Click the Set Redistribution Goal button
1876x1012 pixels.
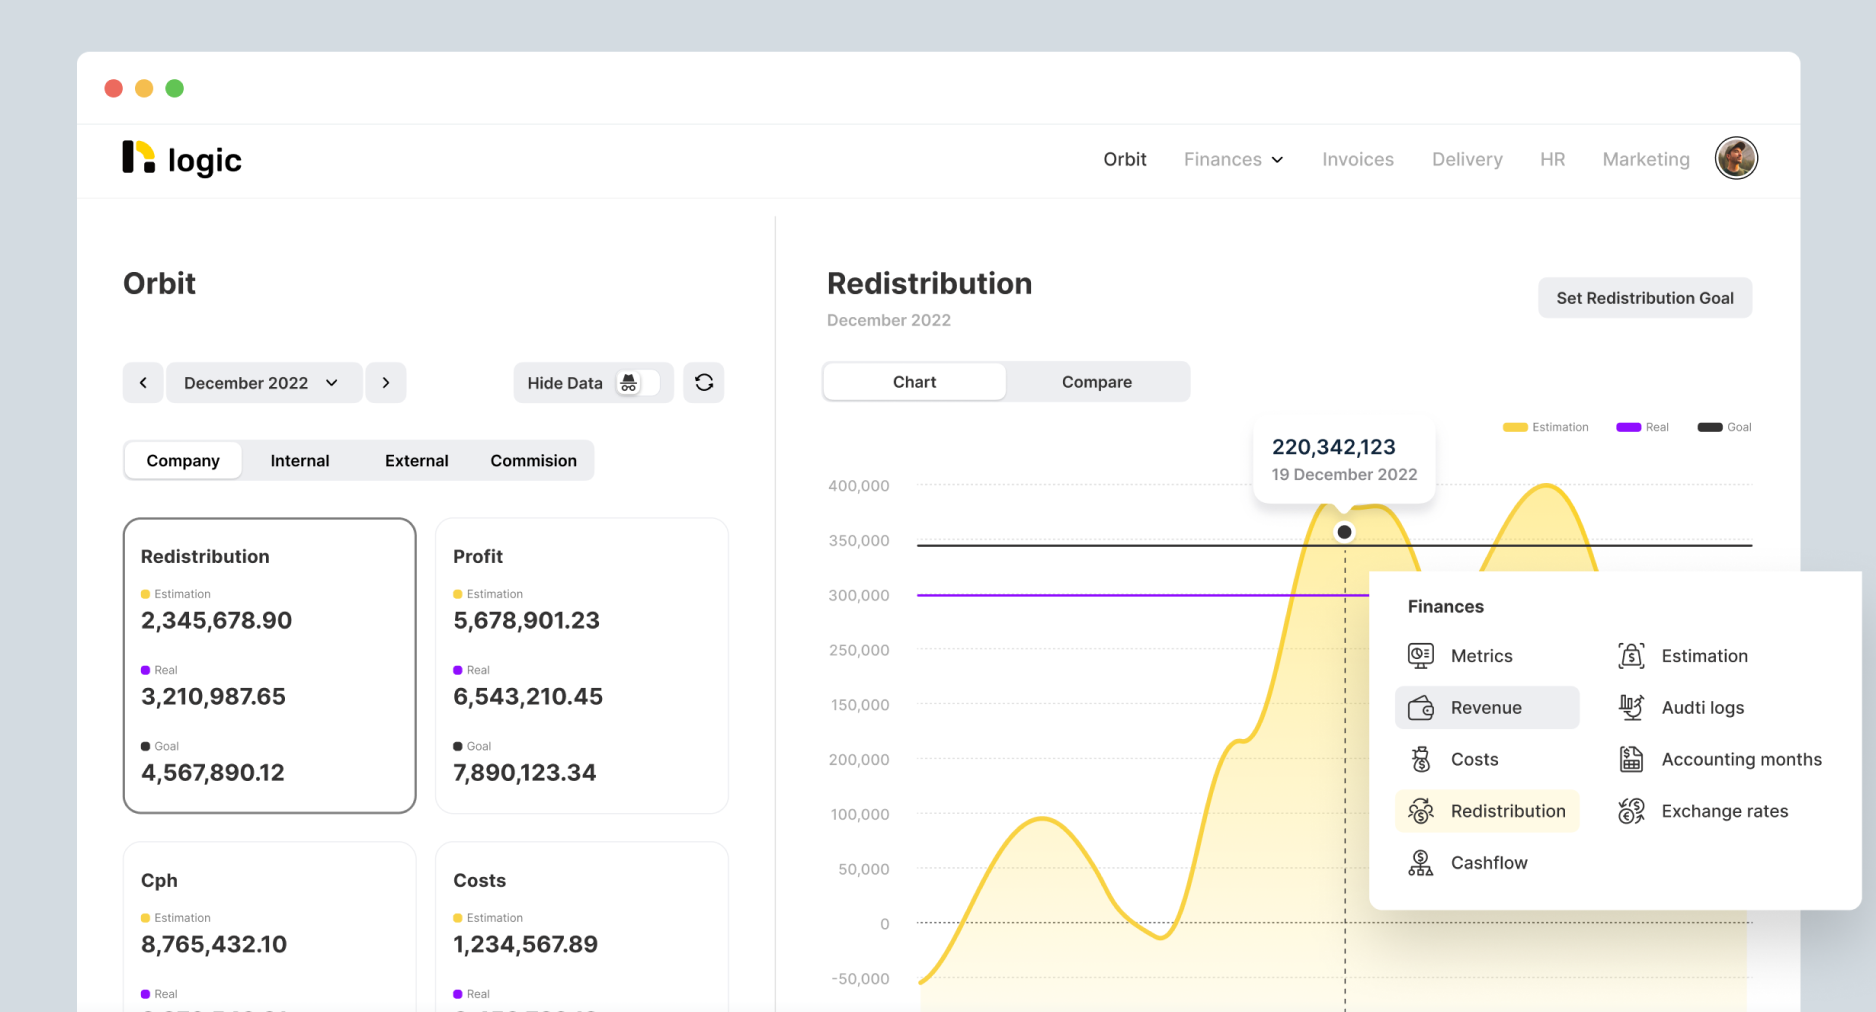click(1645, 297)
